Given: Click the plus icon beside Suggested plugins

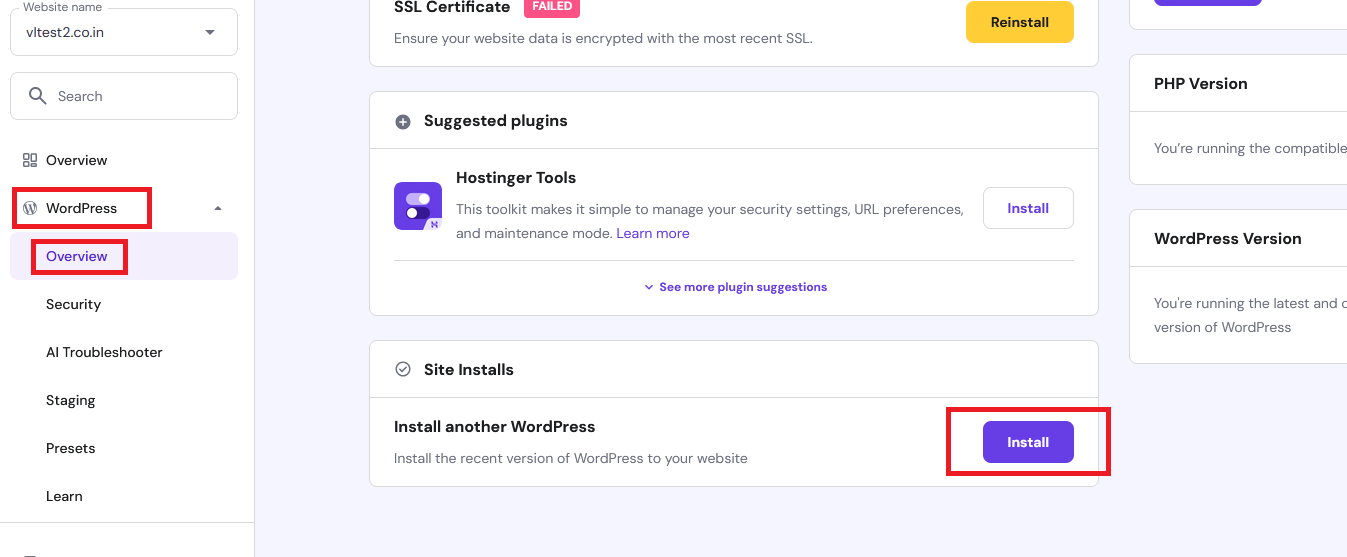Looking at the screenshot, I should pyautogui.click(x=403, y=122).
